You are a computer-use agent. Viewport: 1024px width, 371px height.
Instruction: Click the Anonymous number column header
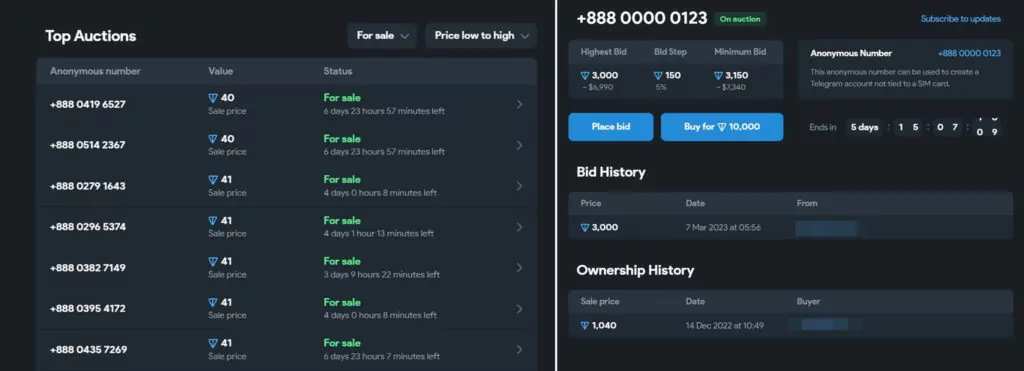[95, 71]
